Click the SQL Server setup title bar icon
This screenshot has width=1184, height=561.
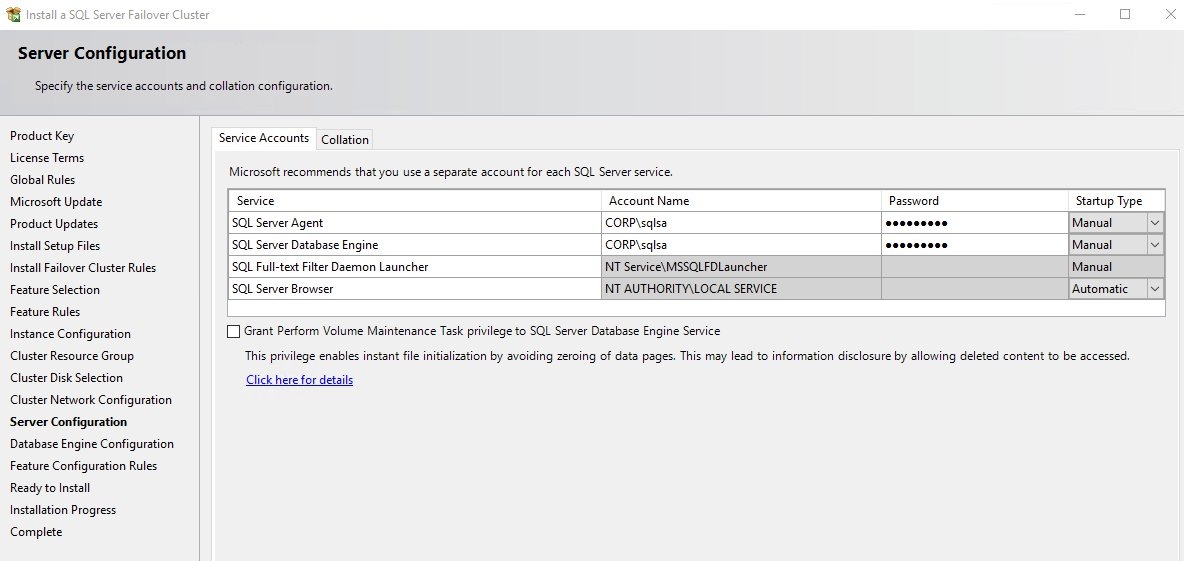tap(13, 14)
